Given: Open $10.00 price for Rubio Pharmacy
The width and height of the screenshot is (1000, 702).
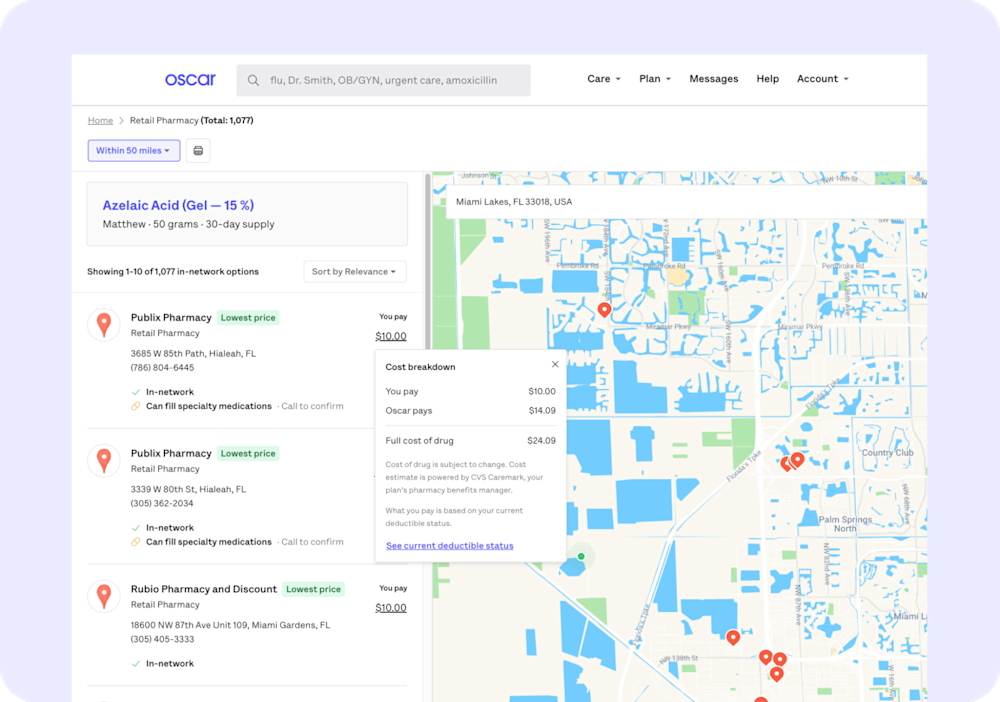Looking at the screenshot, I should coord(391,608).
